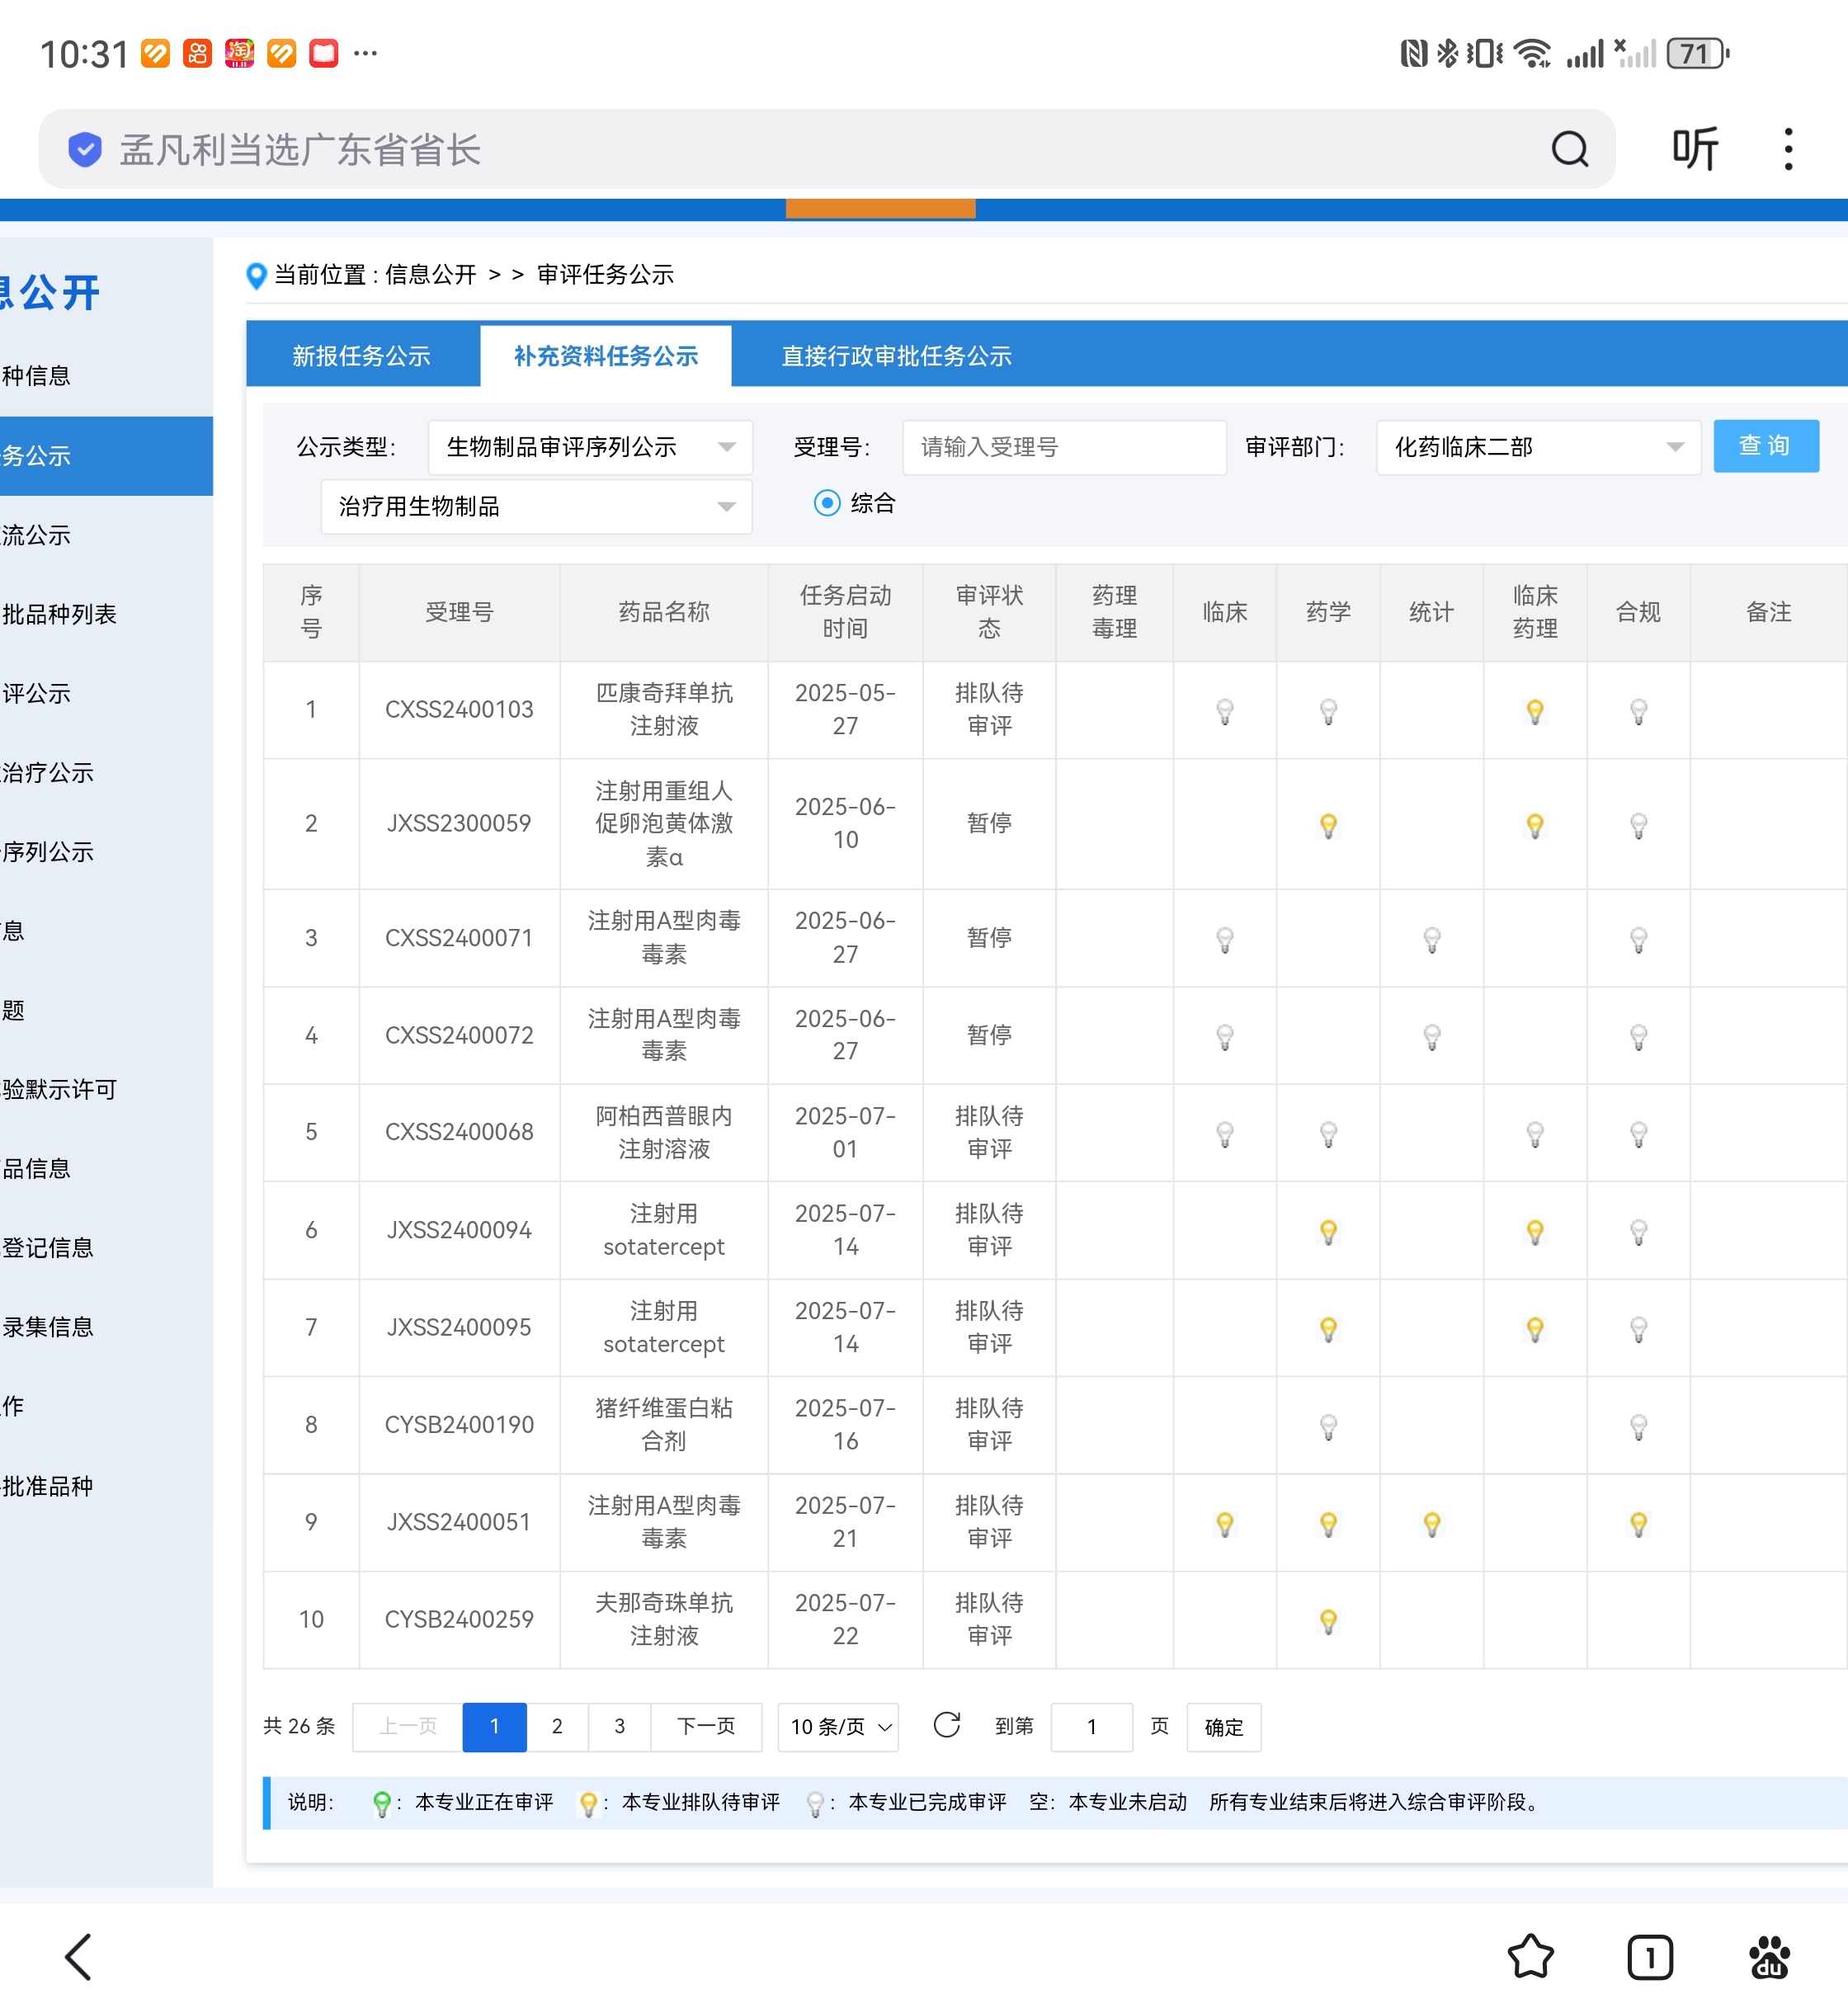Go to 下一页 in pagination

(706, 1727)
